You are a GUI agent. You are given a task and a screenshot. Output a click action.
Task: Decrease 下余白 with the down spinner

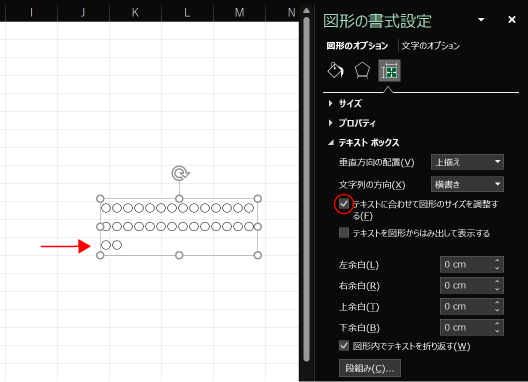pyautogui.click(x=497, y=331)
